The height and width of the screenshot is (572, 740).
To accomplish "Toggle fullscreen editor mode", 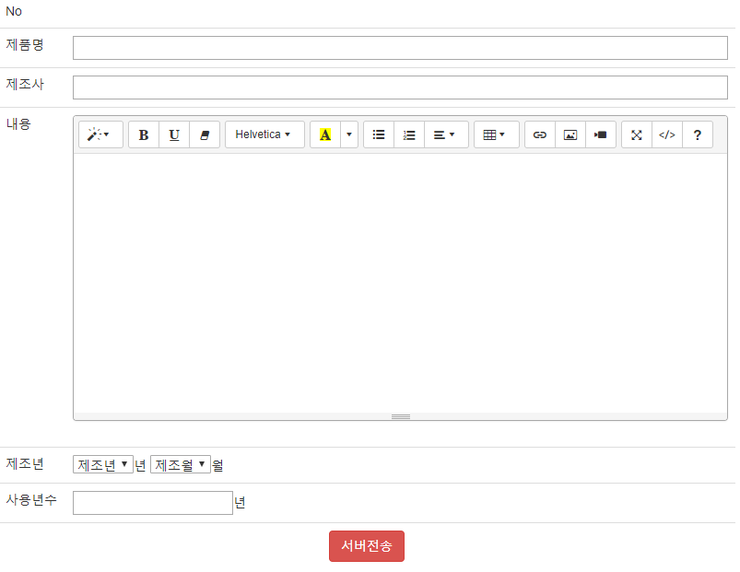I will [x=637, y=135].
